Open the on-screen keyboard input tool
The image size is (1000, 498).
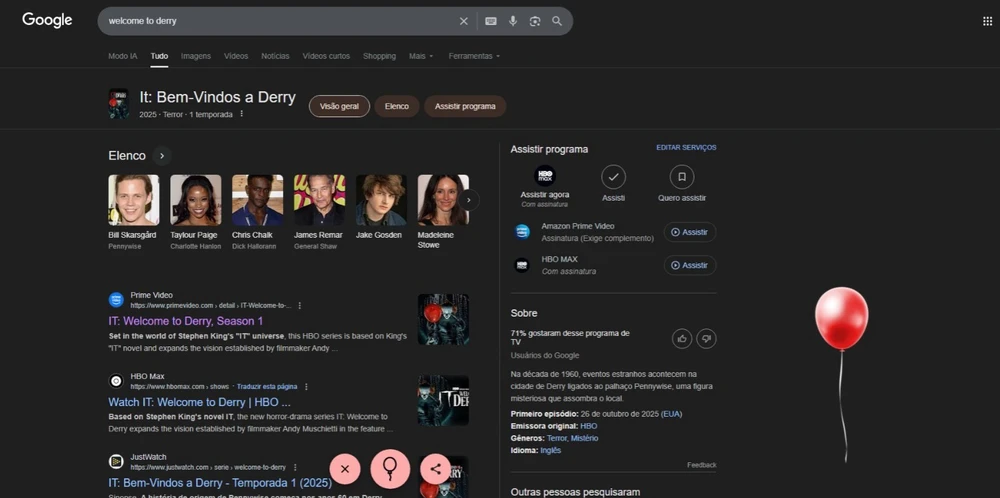point(490,21)
